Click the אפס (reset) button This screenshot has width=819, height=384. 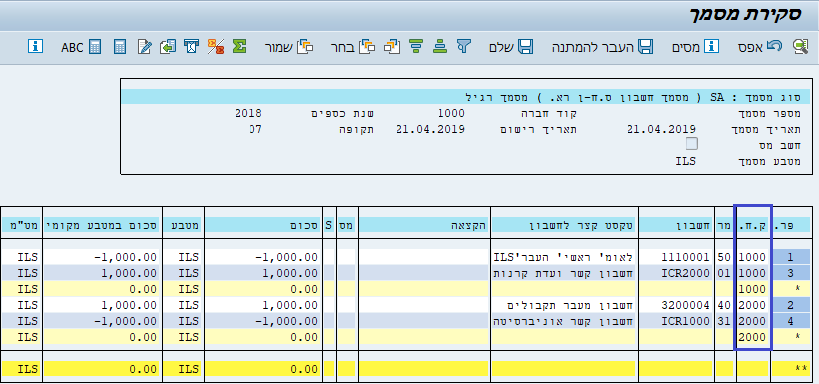point(760,46)
